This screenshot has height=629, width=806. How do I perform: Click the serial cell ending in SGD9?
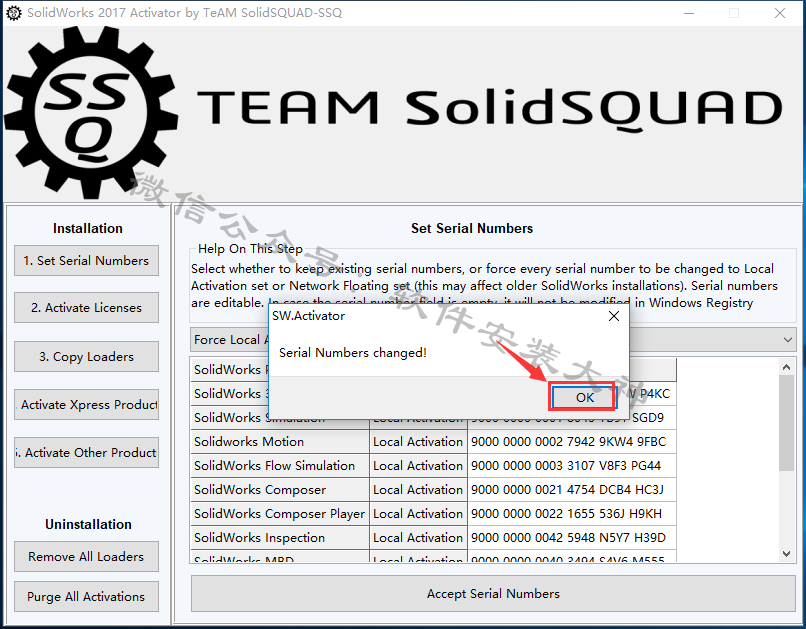click(x=653, y=417)
